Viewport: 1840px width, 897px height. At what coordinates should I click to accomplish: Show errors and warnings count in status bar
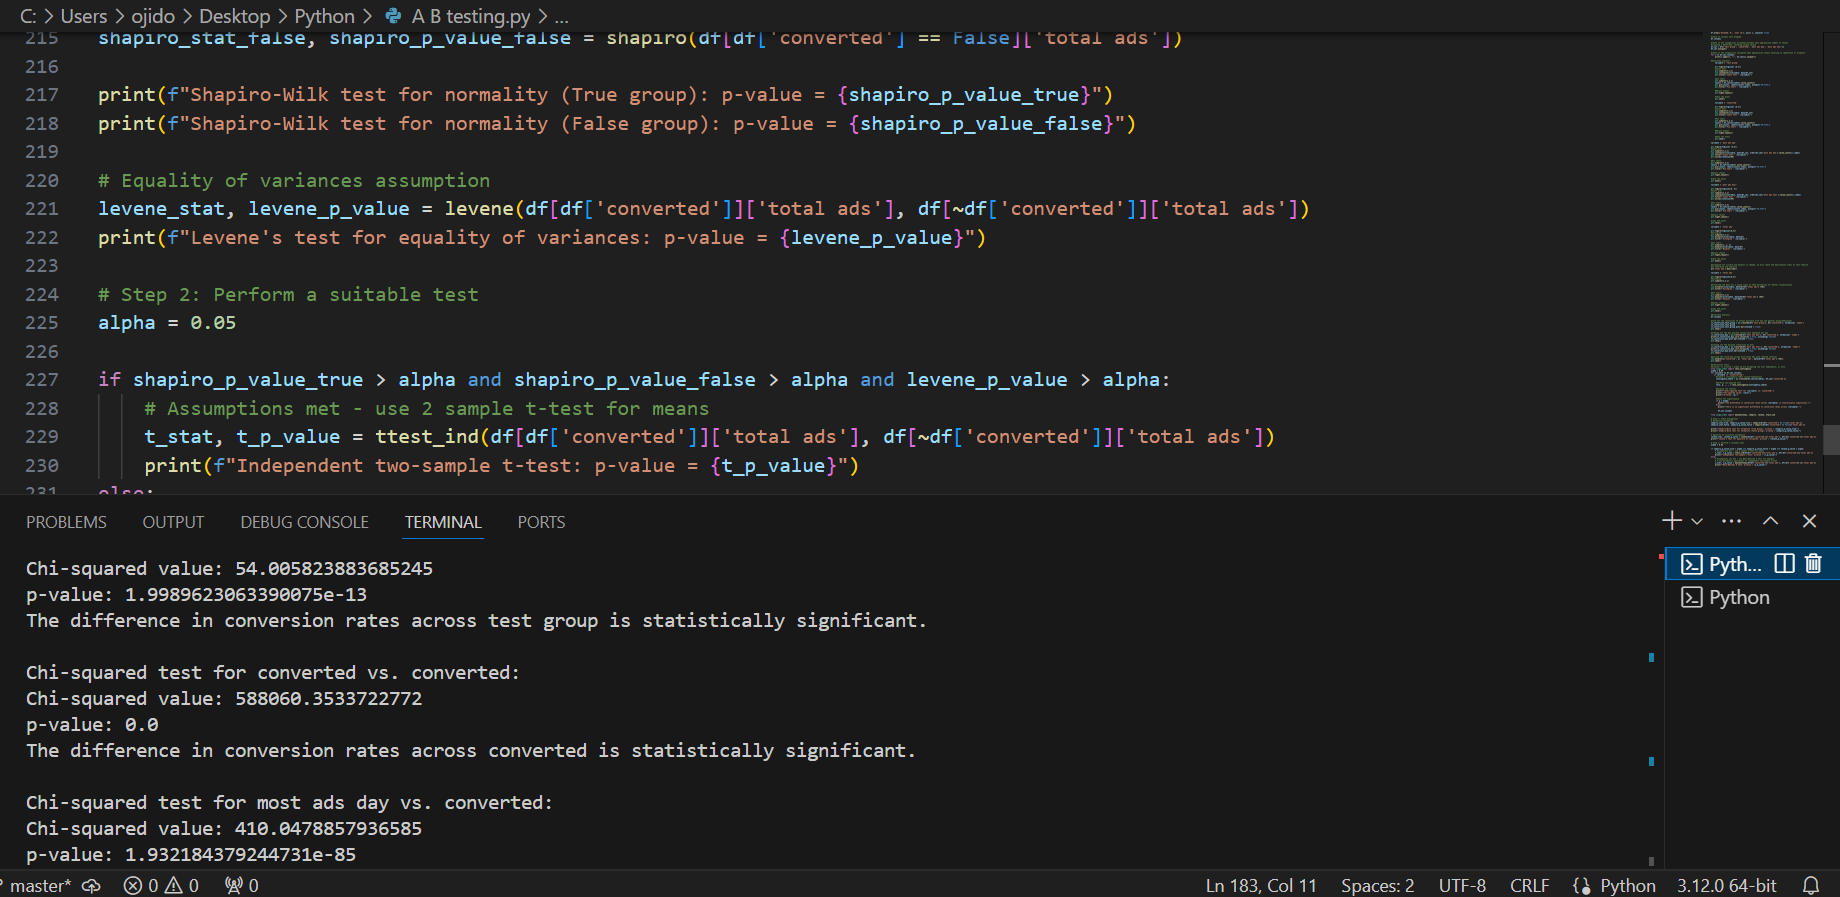click(161, 885)
